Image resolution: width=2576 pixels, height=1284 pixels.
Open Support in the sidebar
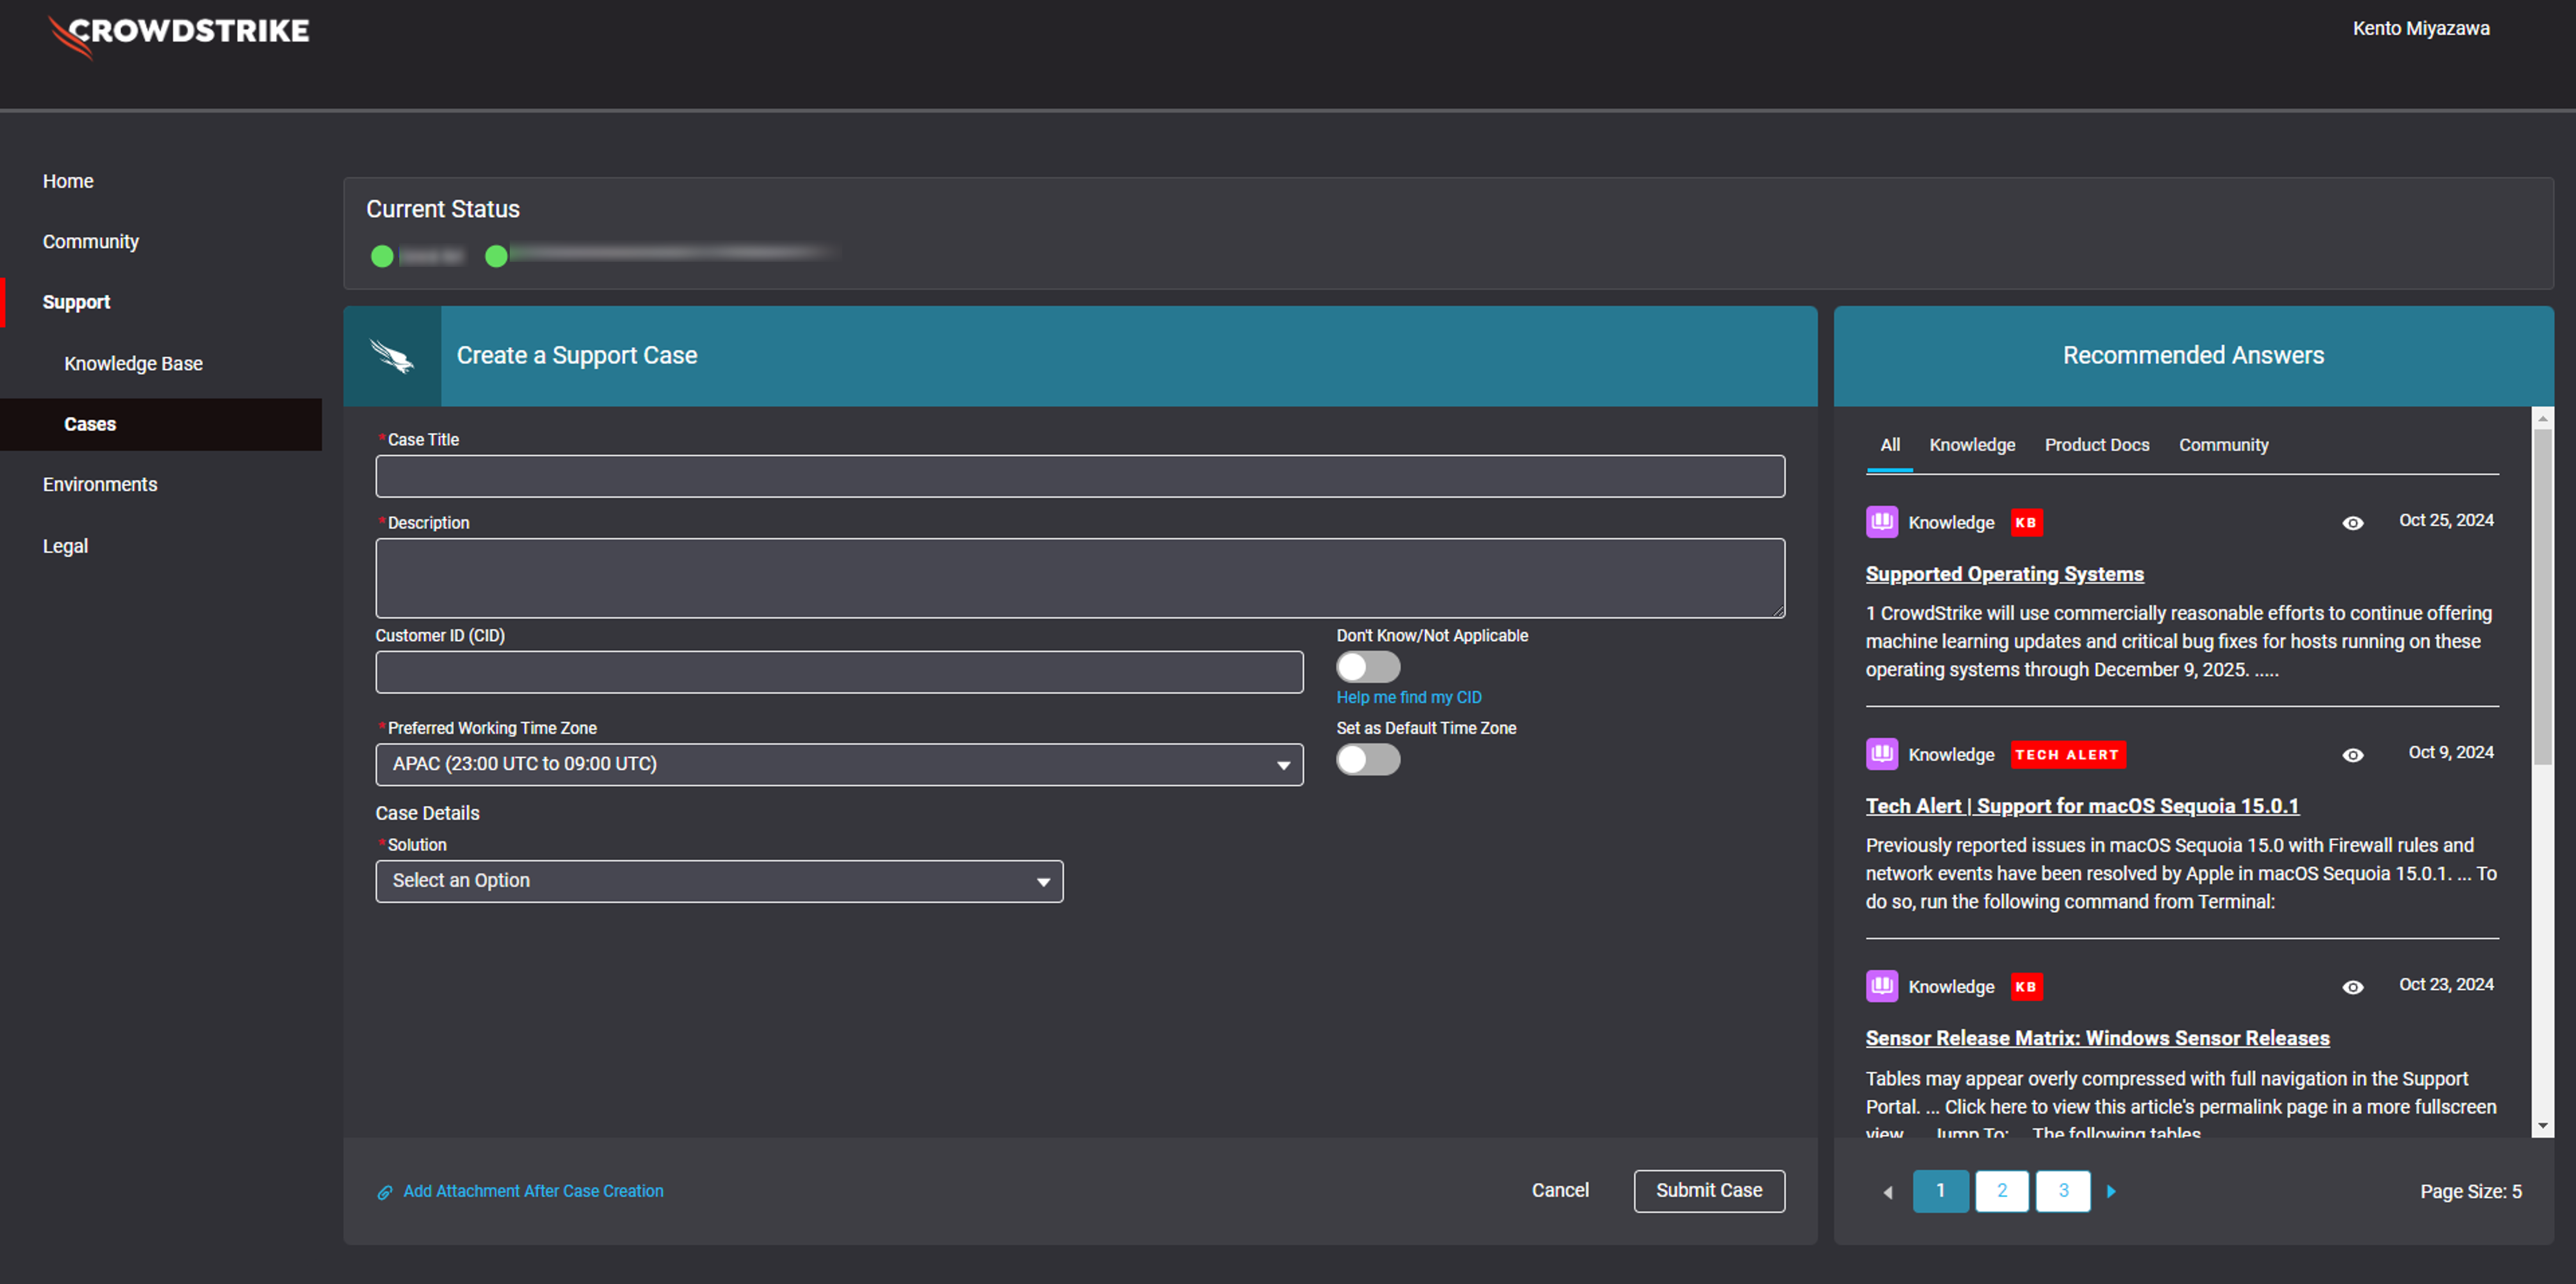coord(76,302)
